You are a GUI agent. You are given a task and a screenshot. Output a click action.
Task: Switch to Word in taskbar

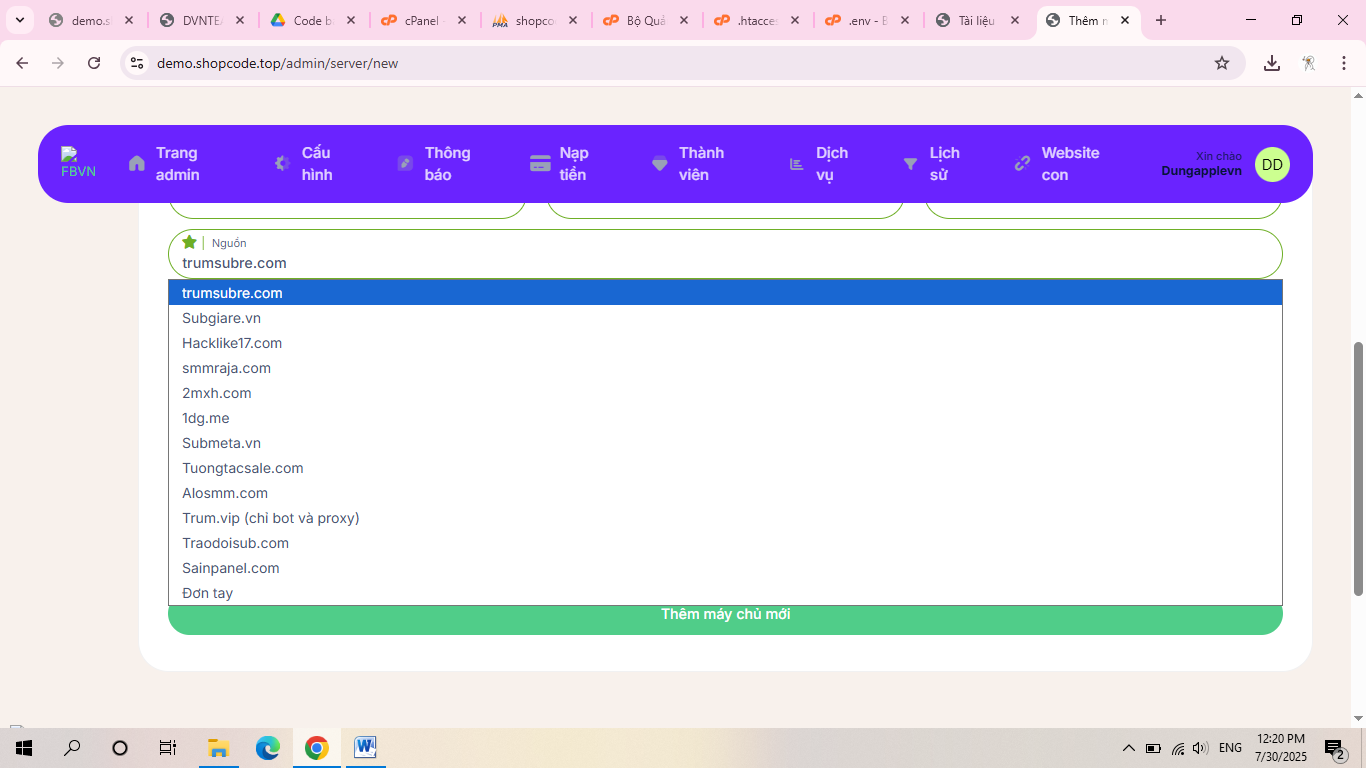[365, 747]
